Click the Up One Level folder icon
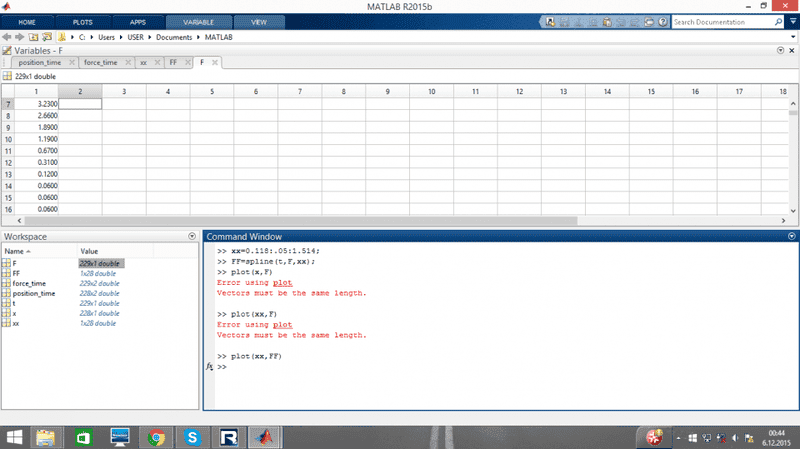The height and width of the screenshot is (449, 800). (x=33, y=37)
